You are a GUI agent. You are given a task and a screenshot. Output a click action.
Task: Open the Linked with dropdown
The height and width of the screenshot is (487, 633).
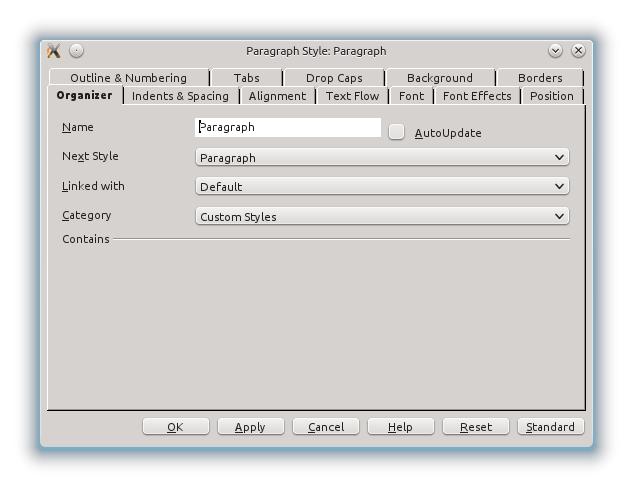pyautogui.click(x=382, y=186)
